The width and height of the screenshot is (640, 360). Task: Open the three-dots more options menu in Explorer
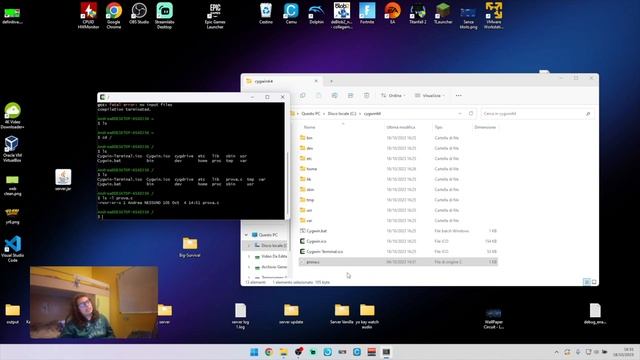point(458,96)
